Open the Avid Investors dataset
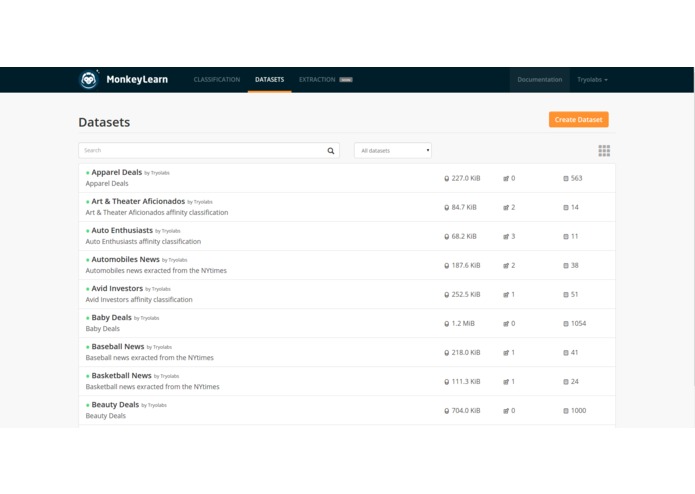Viewport: 695px width, 494px height. (117, 288)
